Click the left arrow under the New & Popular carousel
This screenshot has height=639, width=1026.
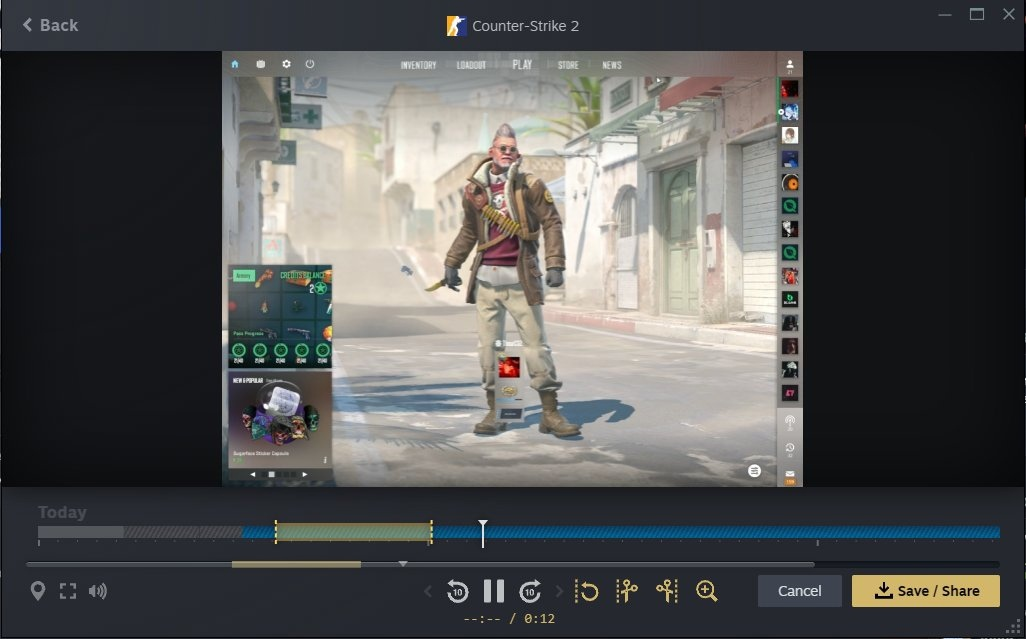click(x=253, y=474)
